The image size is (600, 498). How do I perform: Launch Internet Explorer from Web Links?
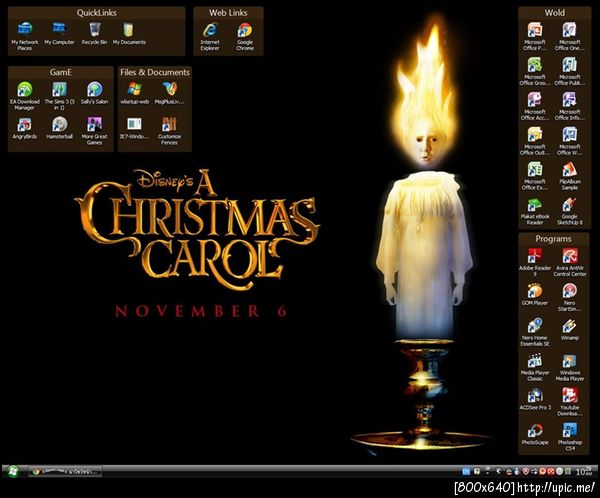click(x=210, y=36)
